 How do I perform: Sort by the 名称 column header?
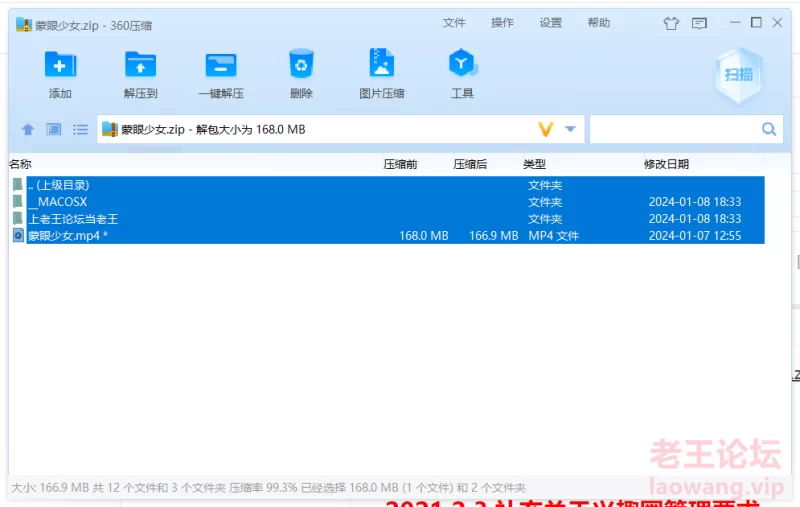[x=20, y=164]
